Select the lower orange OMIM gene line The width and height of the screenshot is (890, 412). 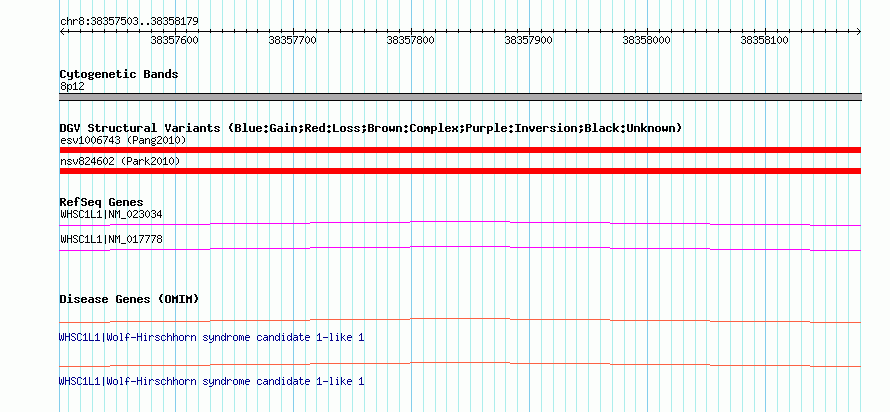point(460,364)
